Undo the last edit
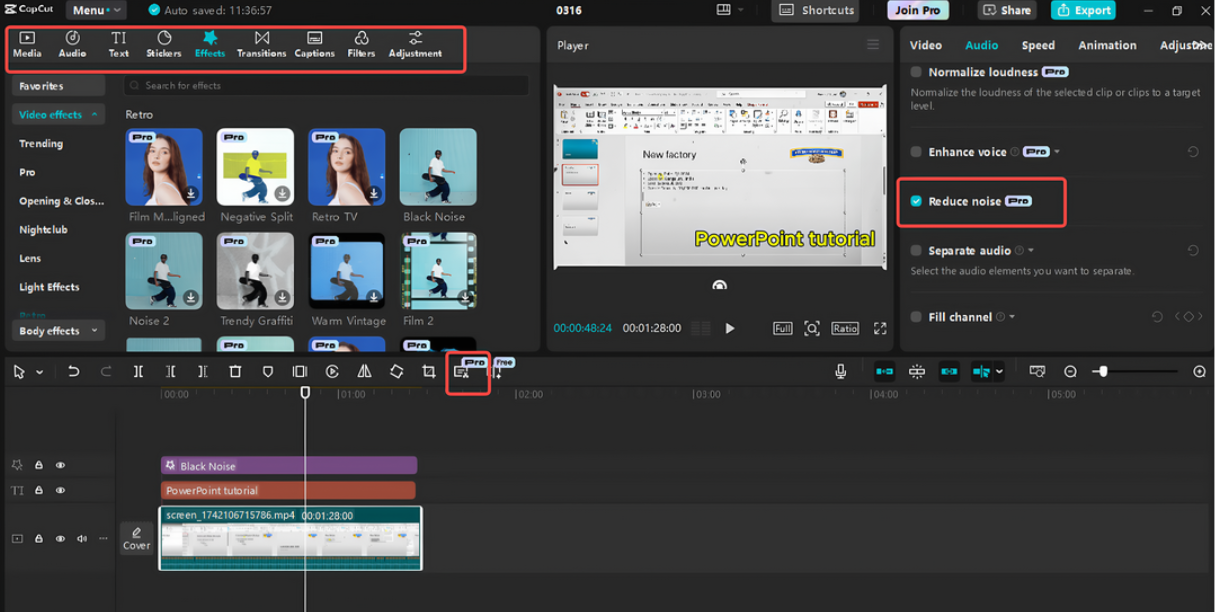This screenshot has height=612, width=1215. point(73,371)
